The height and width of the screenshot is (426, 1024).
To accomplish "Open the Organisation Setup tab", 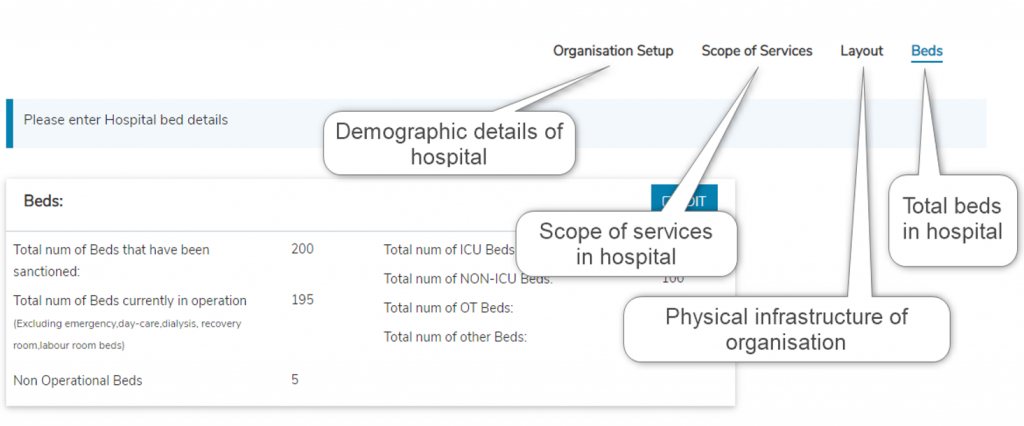I will [613, 51].
